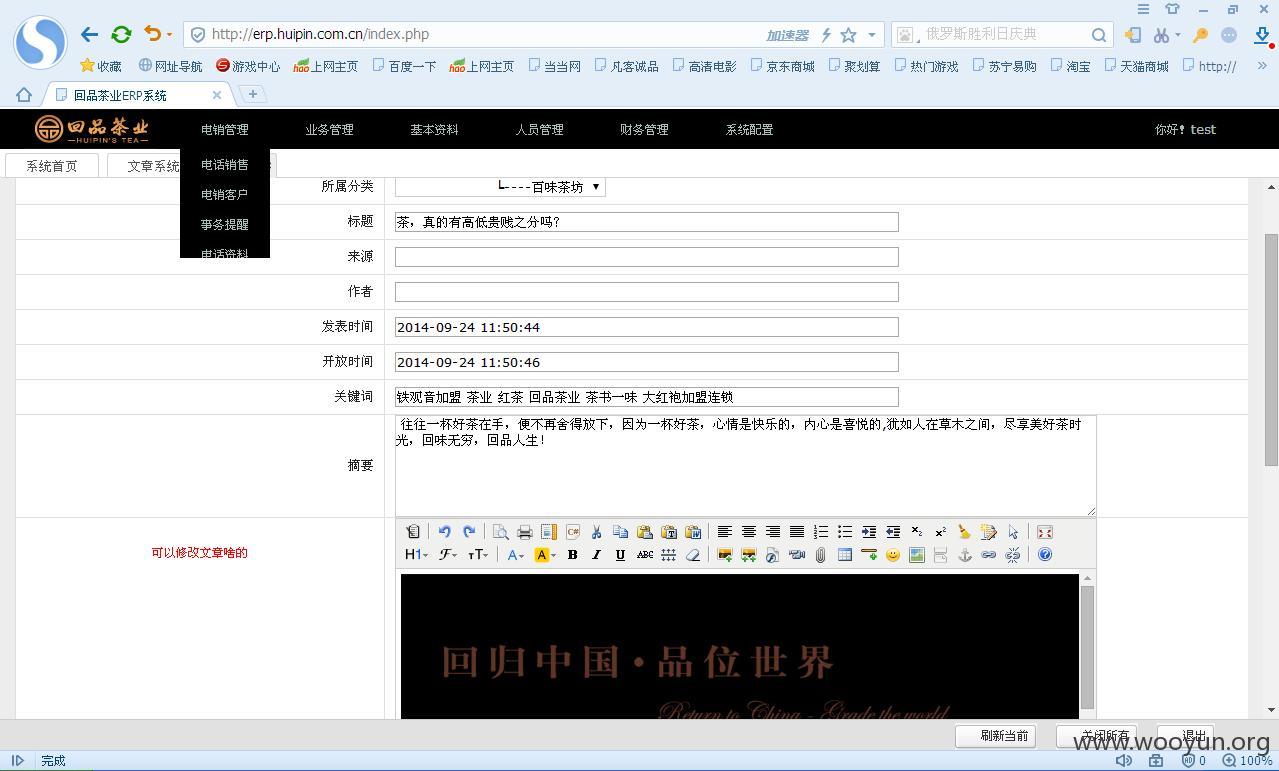This screenshot has width=1279, height=771.
Task: Open the 百度一下 bookmark
Action: click(x=403, y=66)
